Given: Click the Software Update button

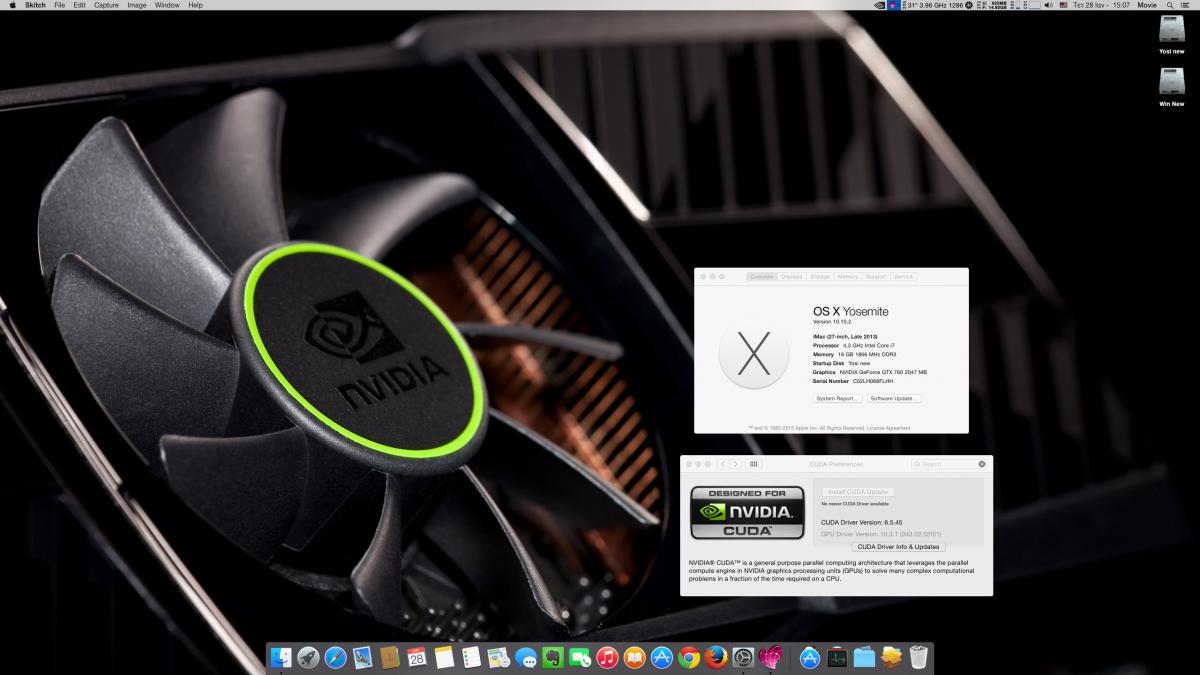Looking at the screenshot, I should point(894,398).
